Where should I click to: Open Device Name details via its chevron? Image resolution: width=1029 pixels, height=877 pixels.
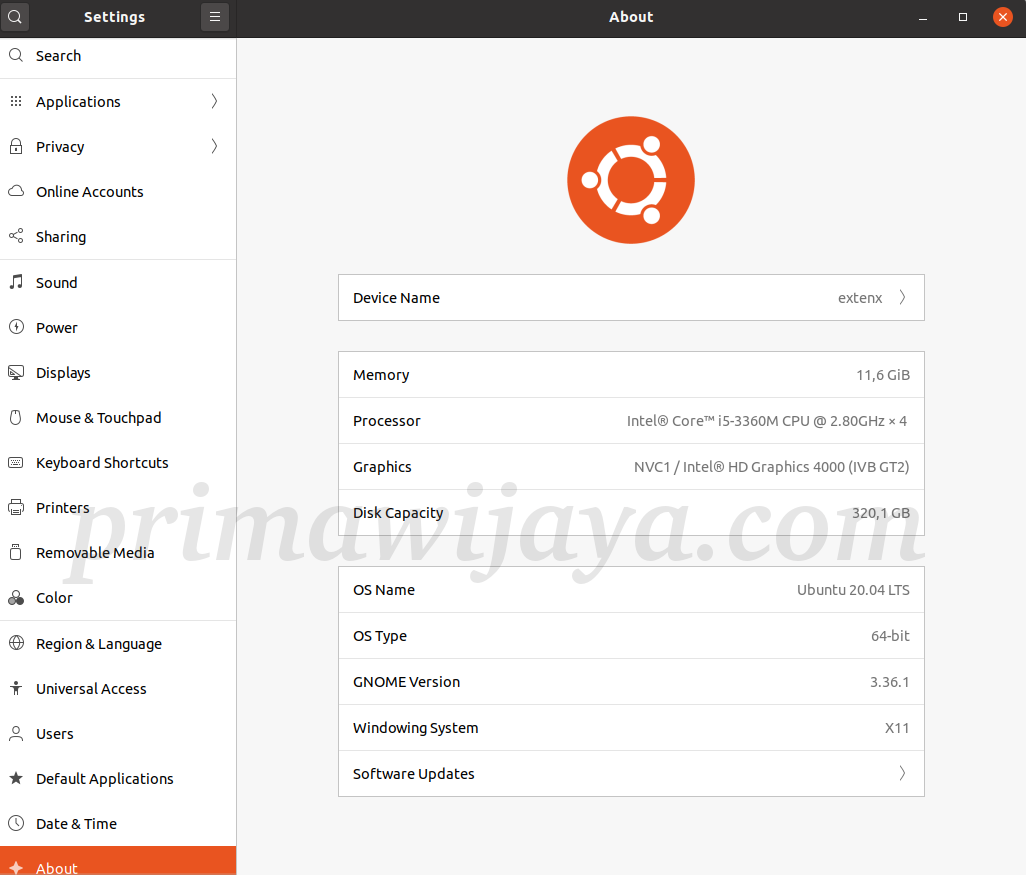(901, 297)
